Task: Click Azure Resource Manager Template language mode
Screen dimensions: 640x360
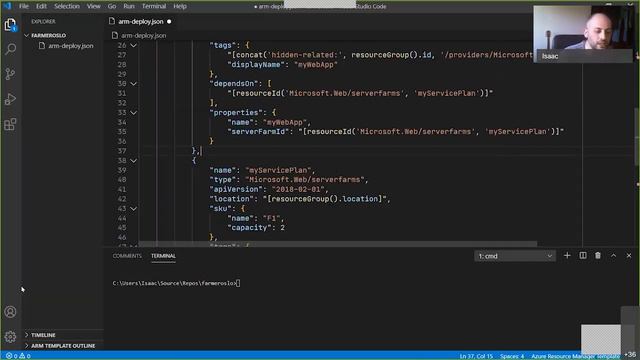Action: point(575,356)
